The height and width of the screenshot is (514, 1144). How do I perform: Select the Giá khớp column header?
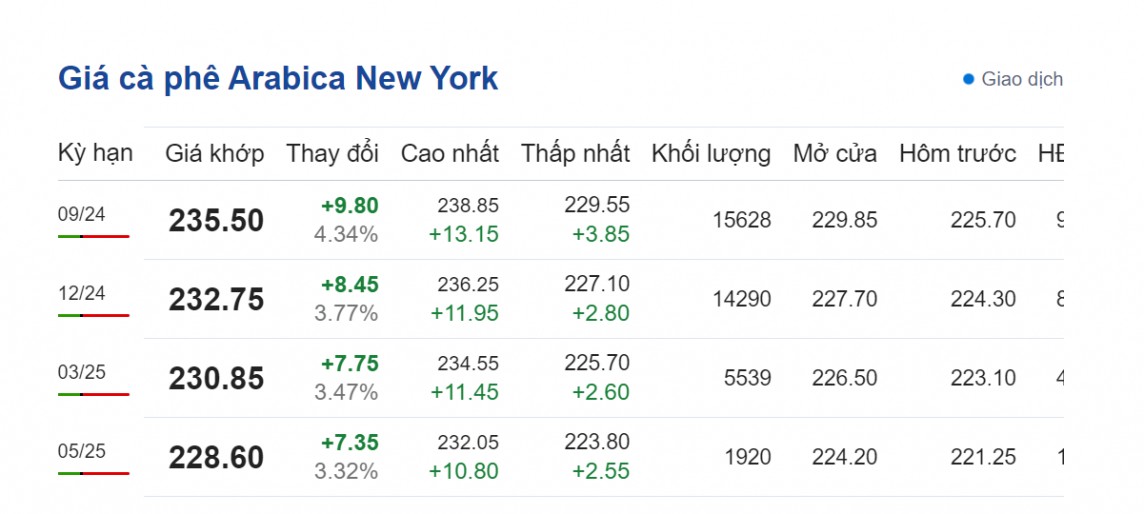click(215, 154)
